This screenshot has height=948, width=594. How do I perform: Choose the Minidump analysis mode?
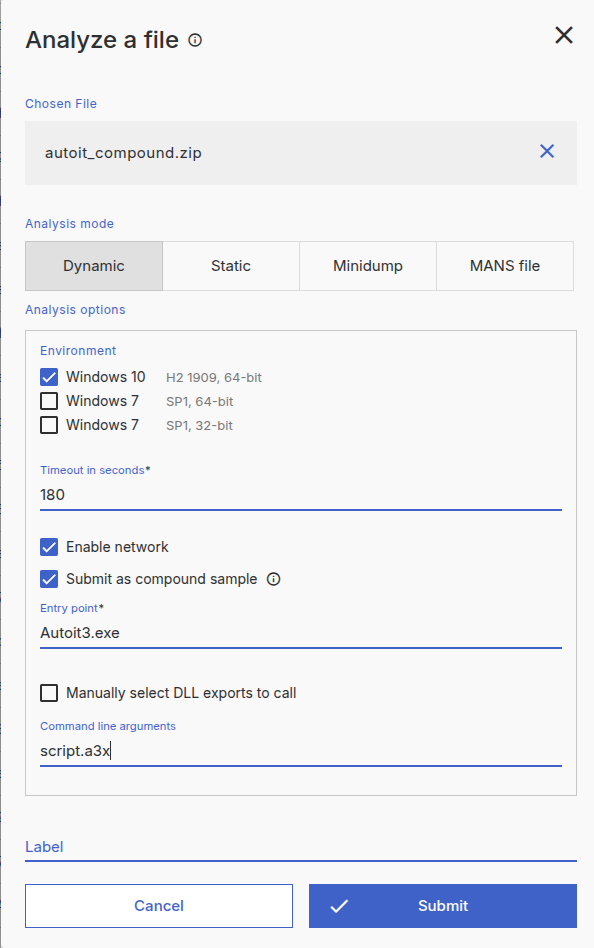point(368,266)
